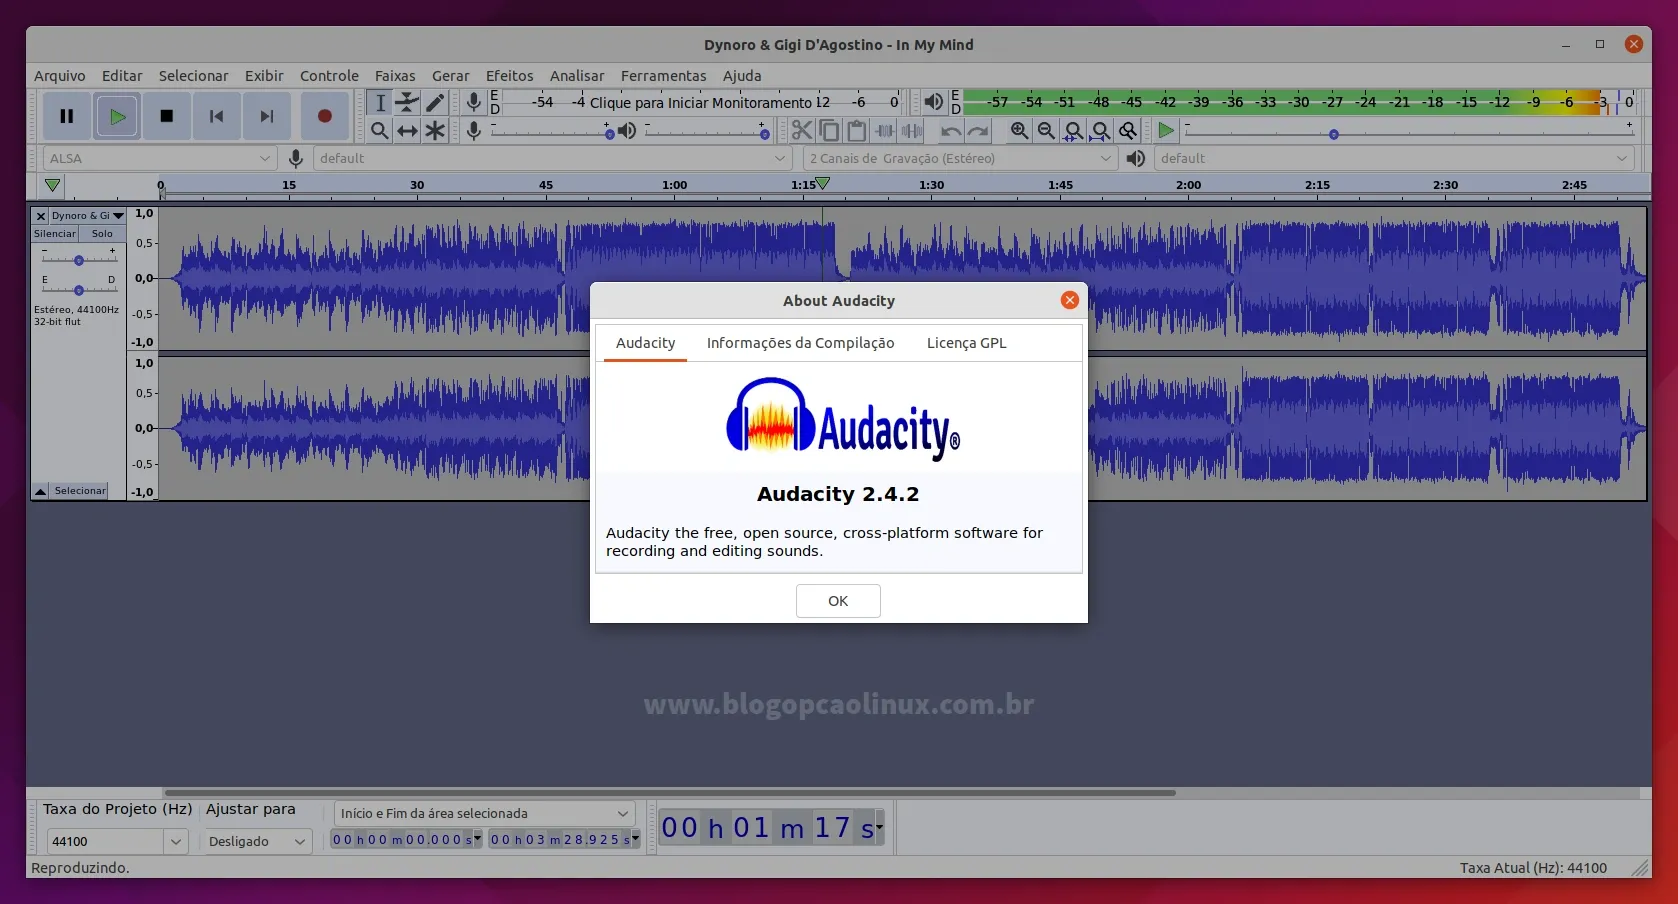Select the Time Shift tool

(407, 130)
